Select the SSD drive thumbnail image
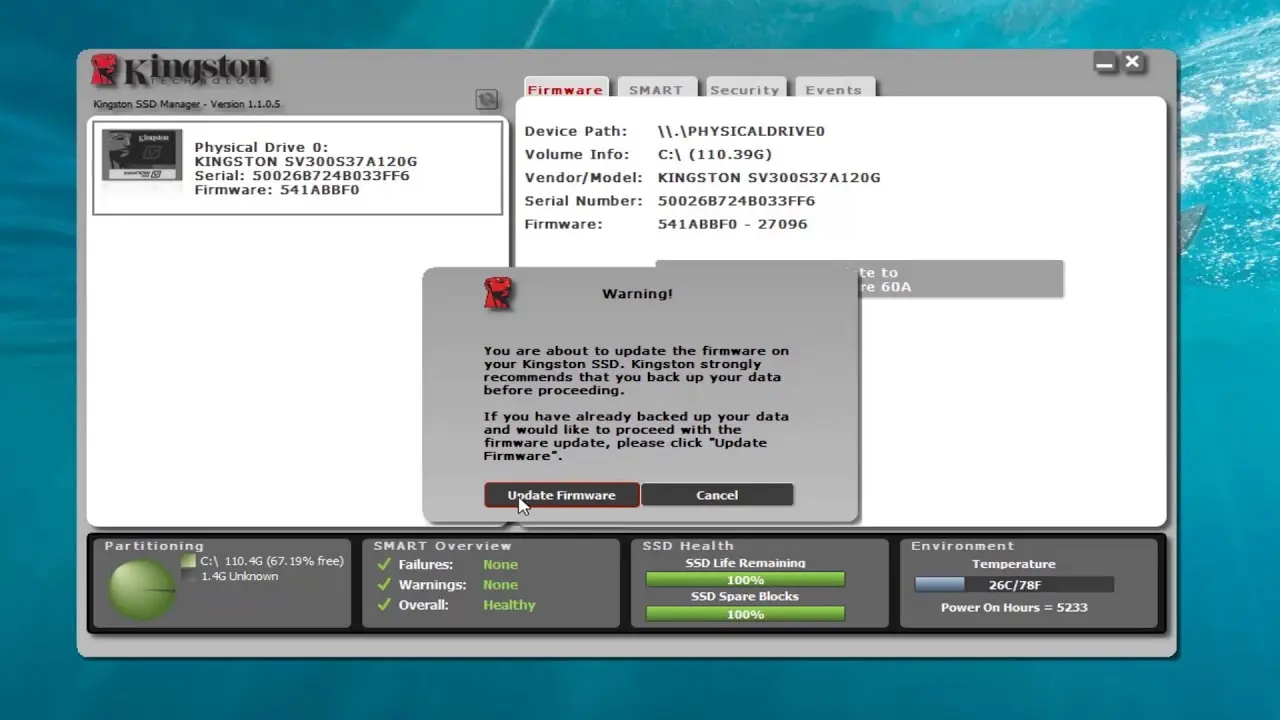The height and width of the screenshot is (720, 1280). coord(142,155)
